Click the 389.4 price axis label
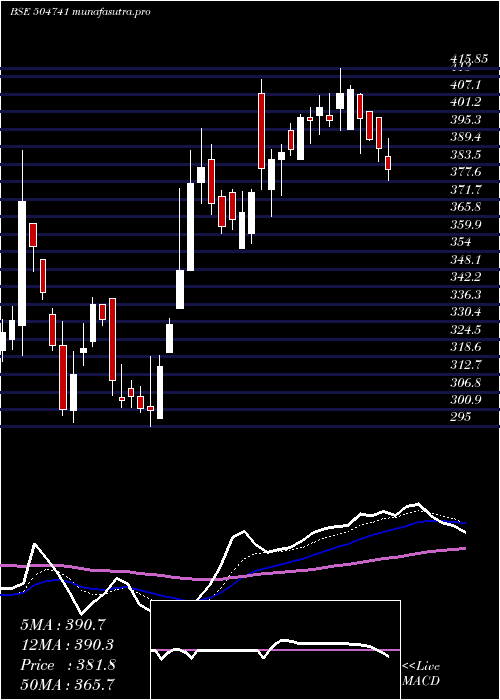Viewport: 500px width, 700px height. coord(465,137)
